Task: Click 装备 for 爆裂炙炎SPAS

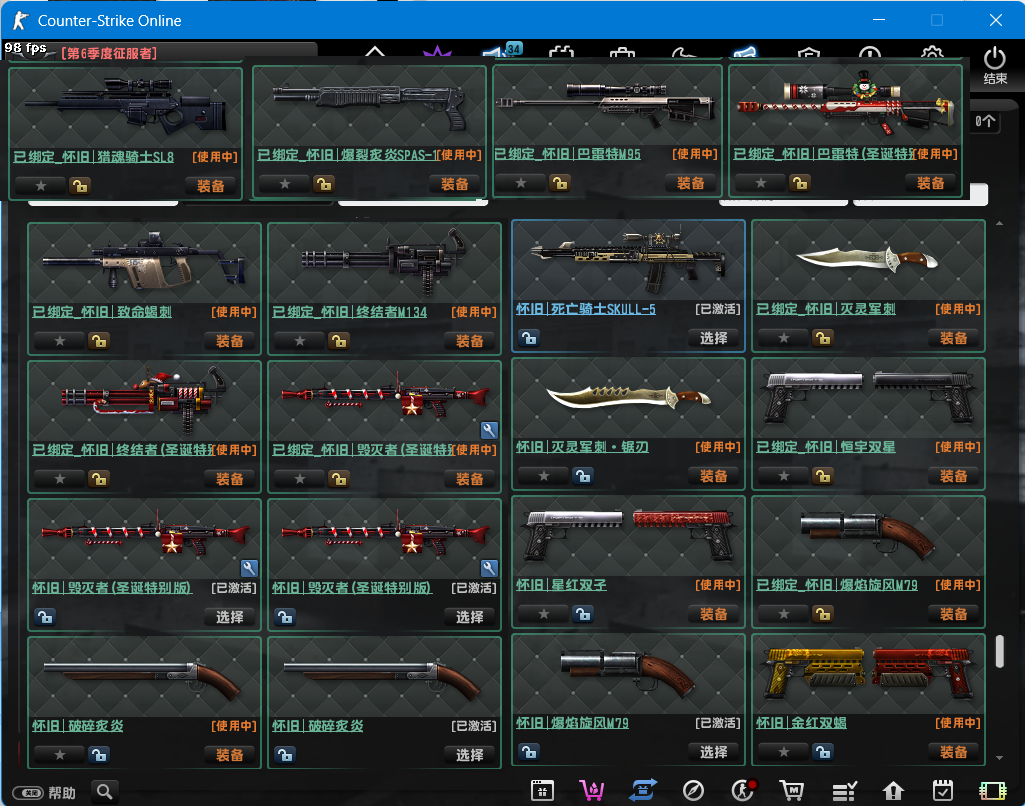Action: pos(454,184)
